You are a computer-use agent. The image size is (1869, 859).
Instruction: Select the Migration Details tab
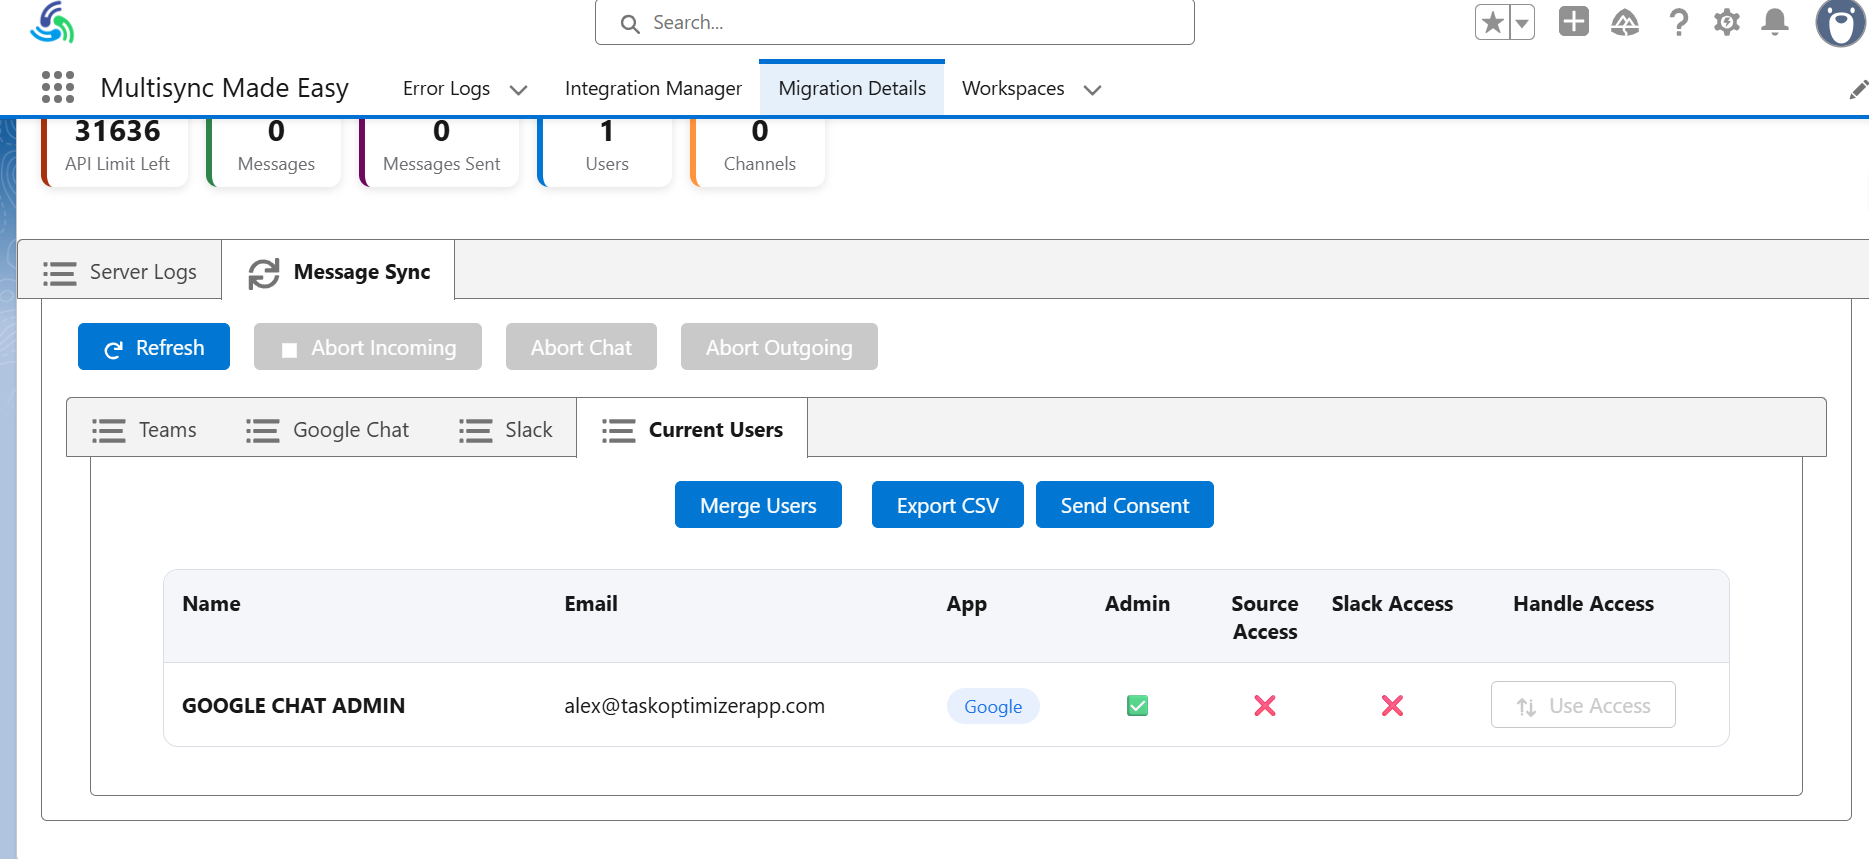(852, 88)
